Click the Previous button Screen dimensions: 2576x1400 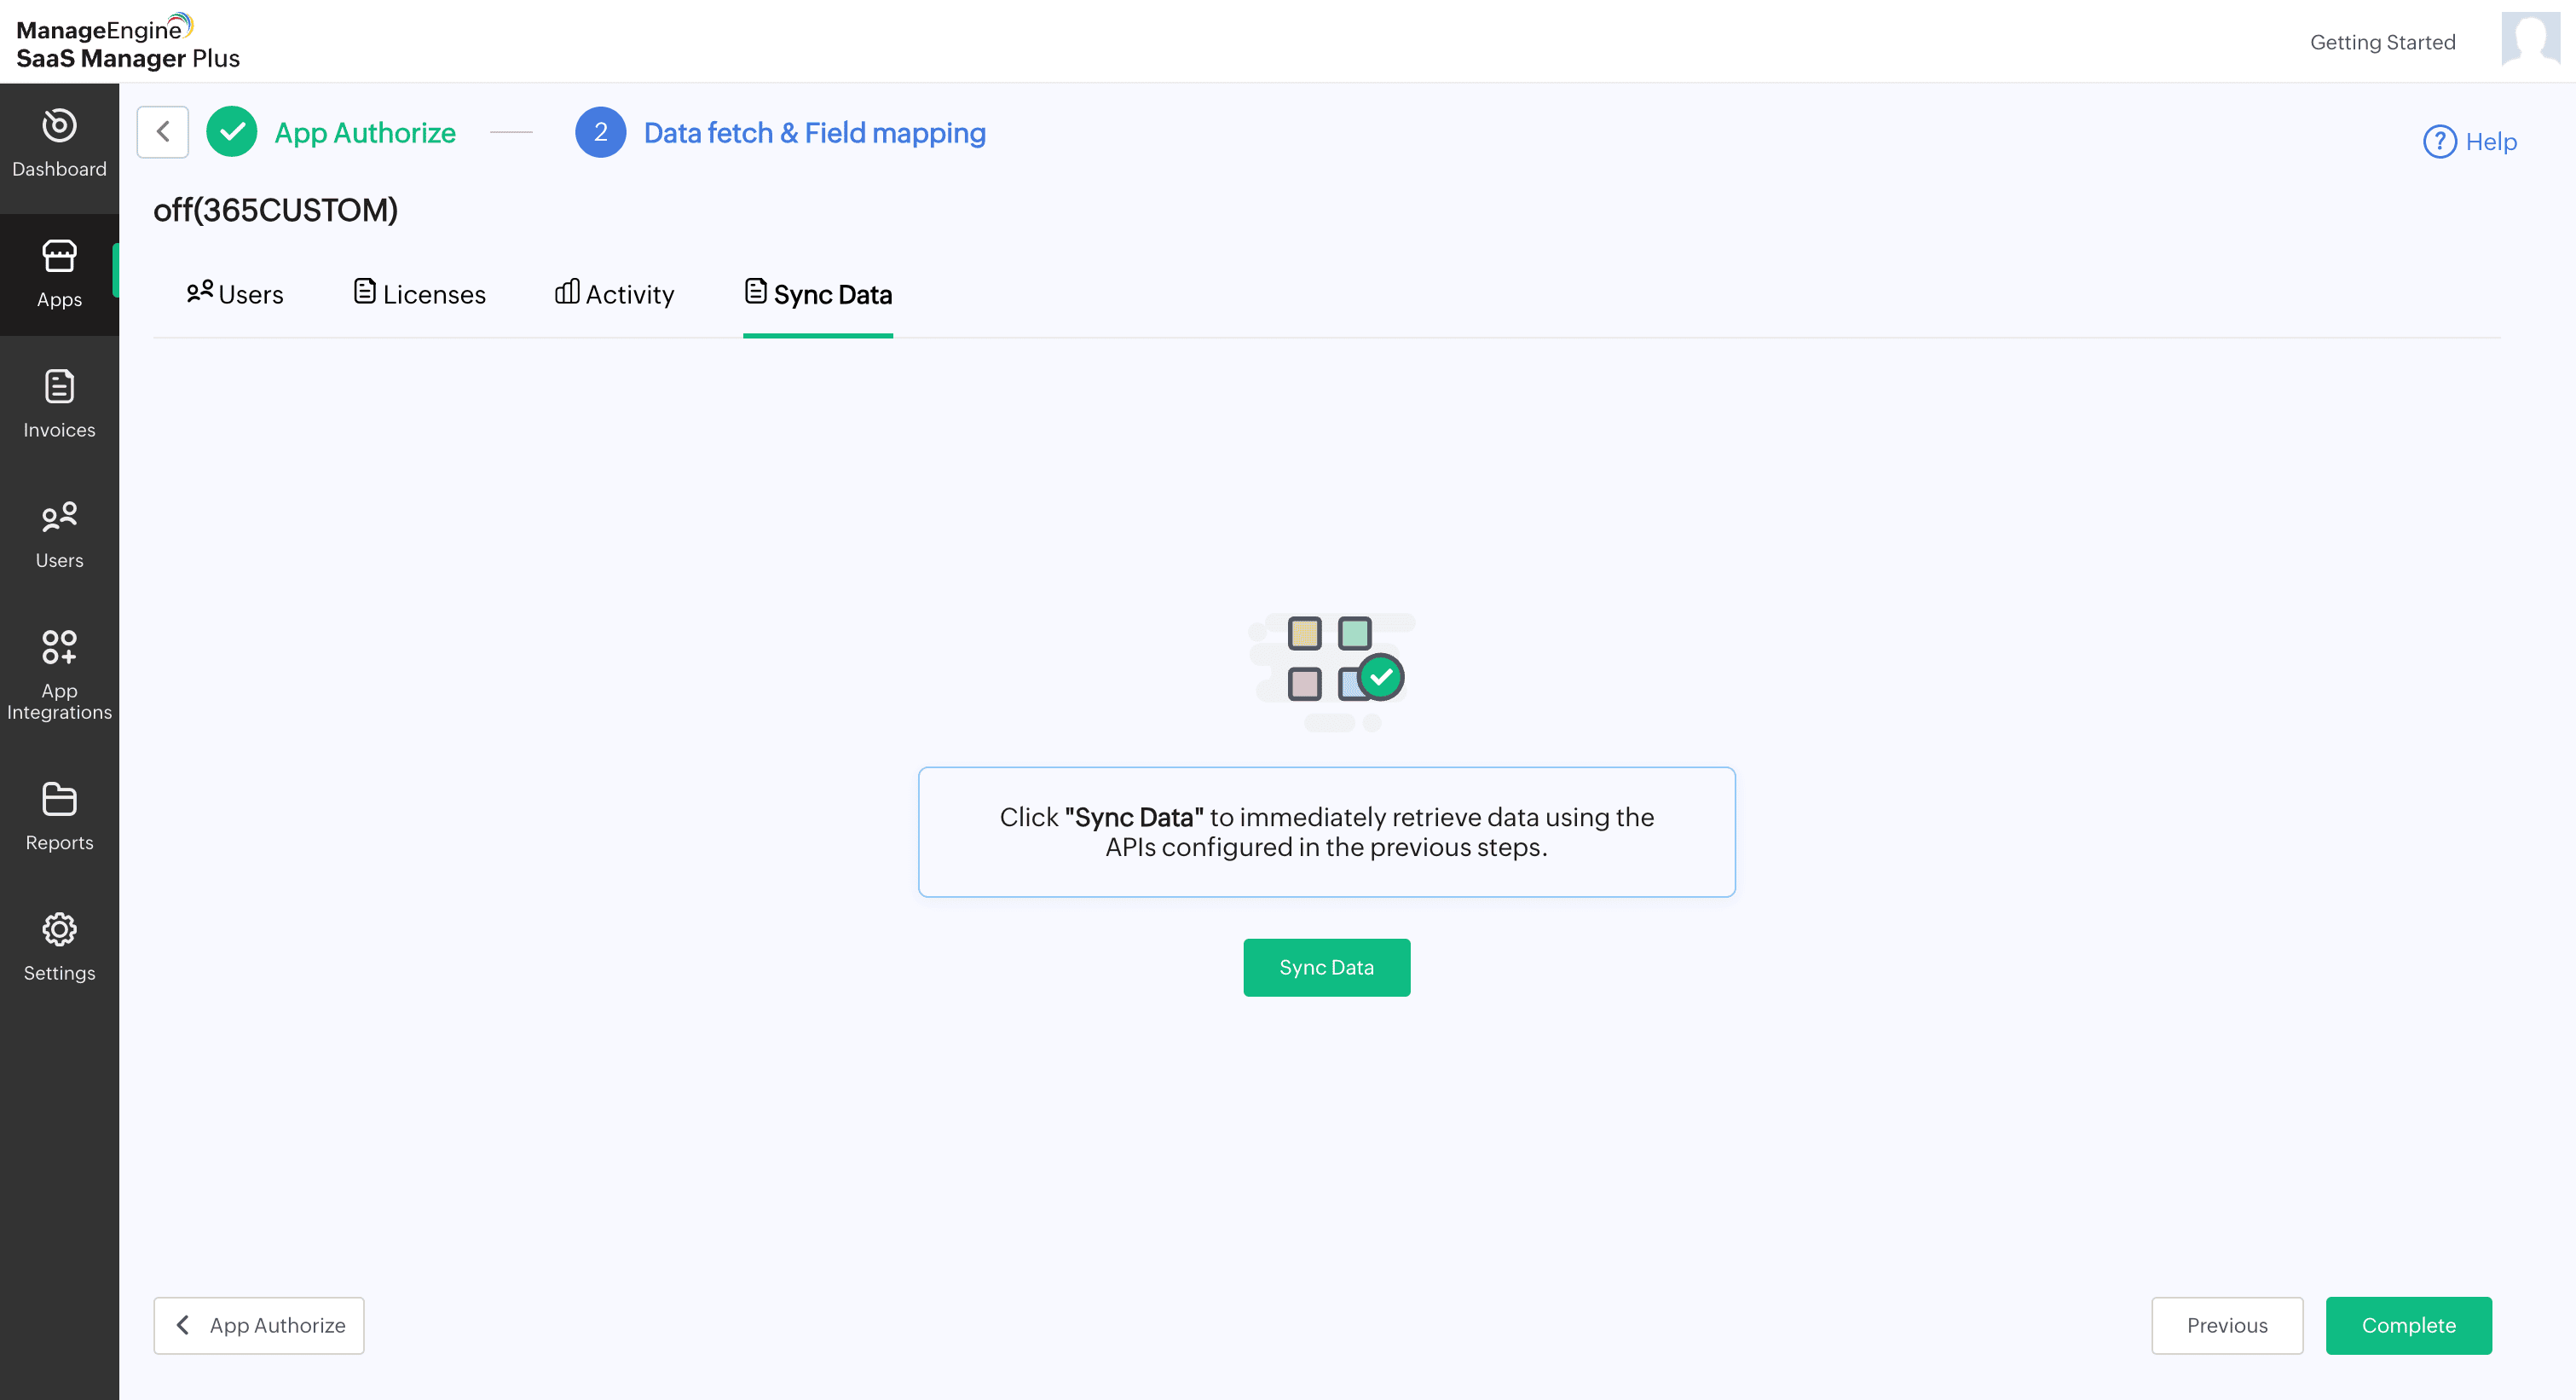pyautogui.click(x=2226, y=1325)
